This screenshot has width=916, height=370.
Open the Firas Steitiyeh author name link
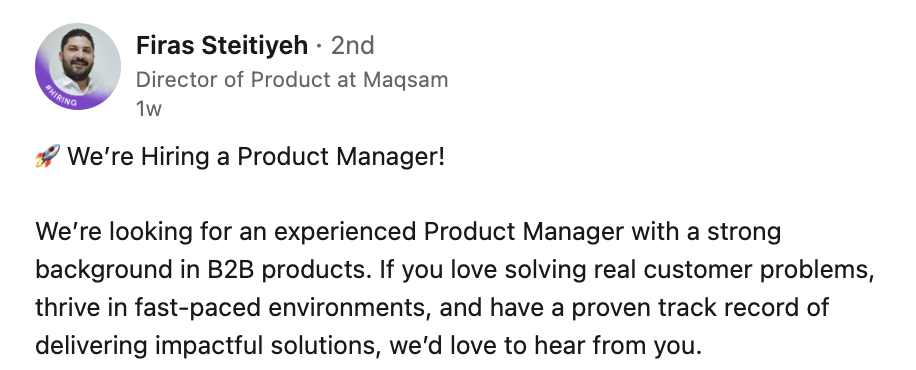[x=222, y=46]
